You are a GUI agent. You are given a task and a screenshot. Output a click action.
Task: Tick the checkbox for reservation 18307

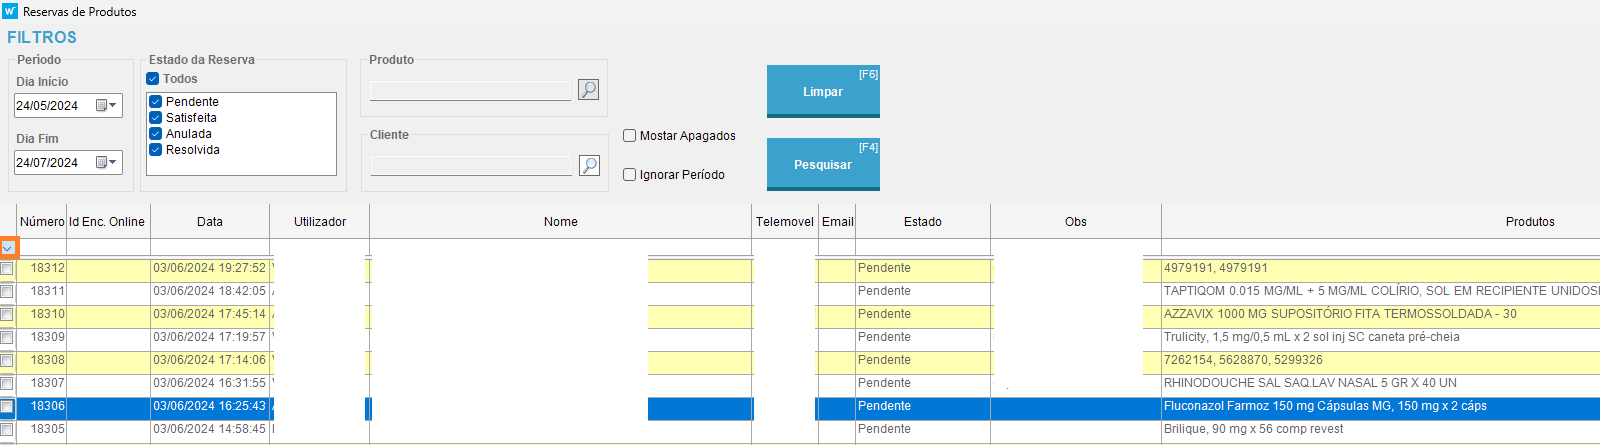coord(7,384)
